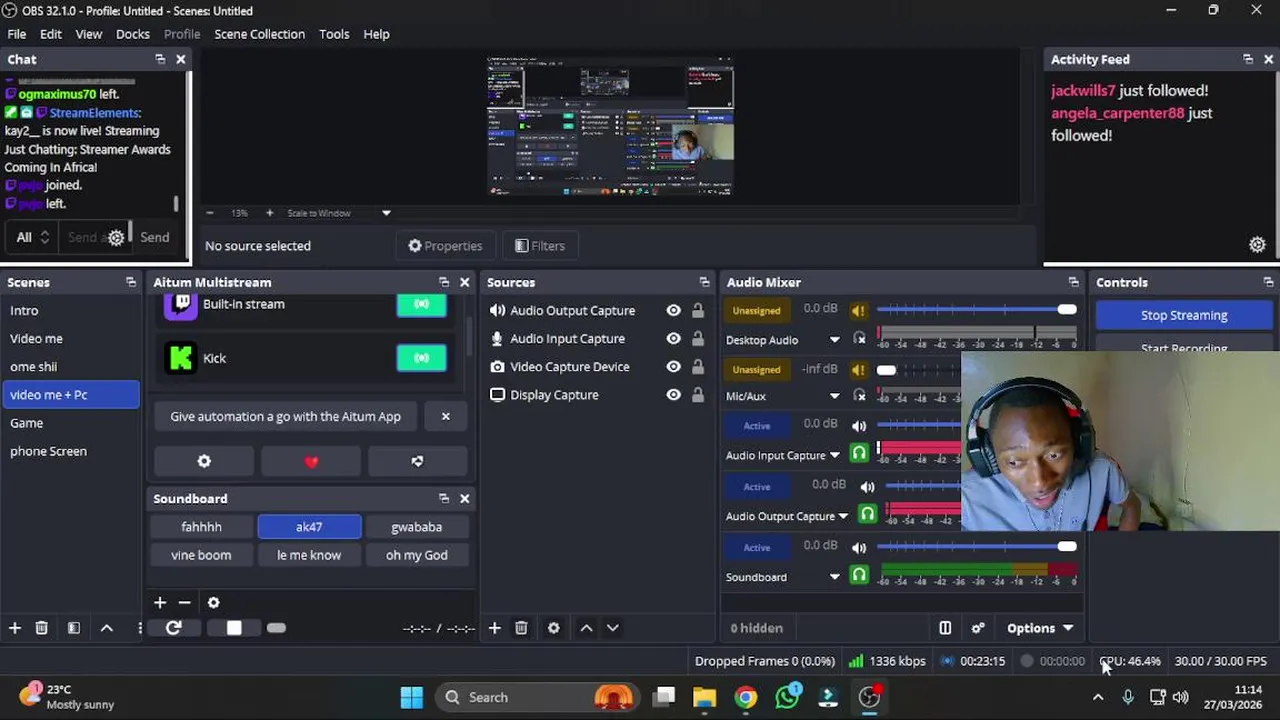Add a sound with plus icon in Soundboard
Viewport: 1280px width, 720px height.
160,603
